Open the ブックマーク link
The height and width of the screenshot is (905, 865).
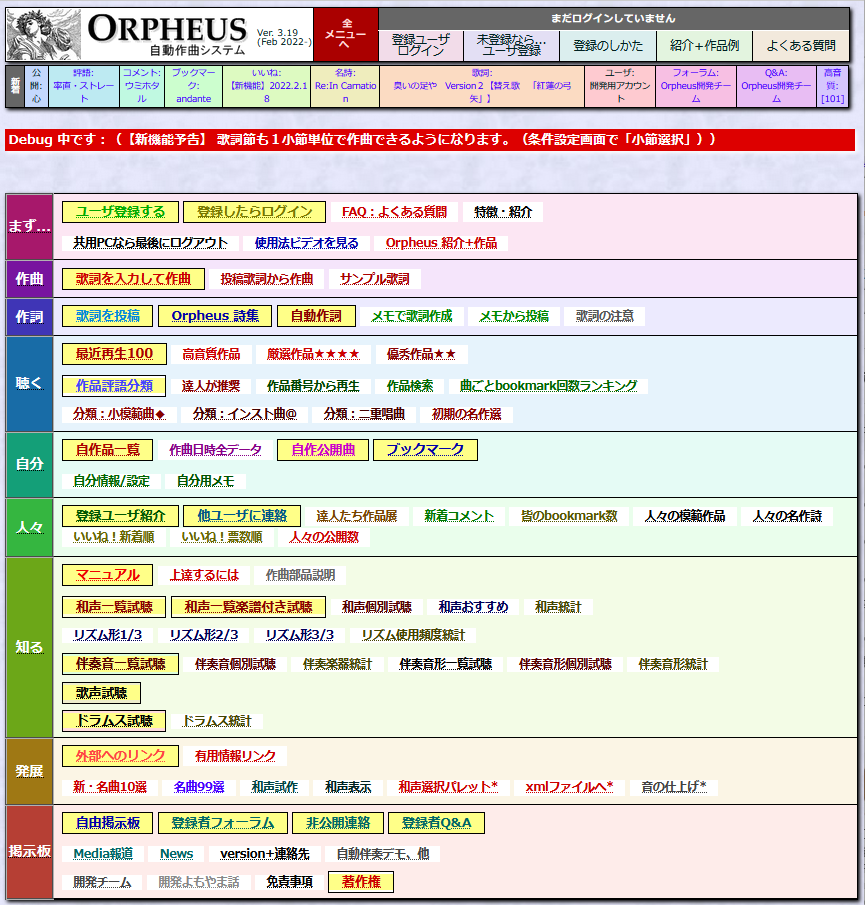[x=425, y=450]
